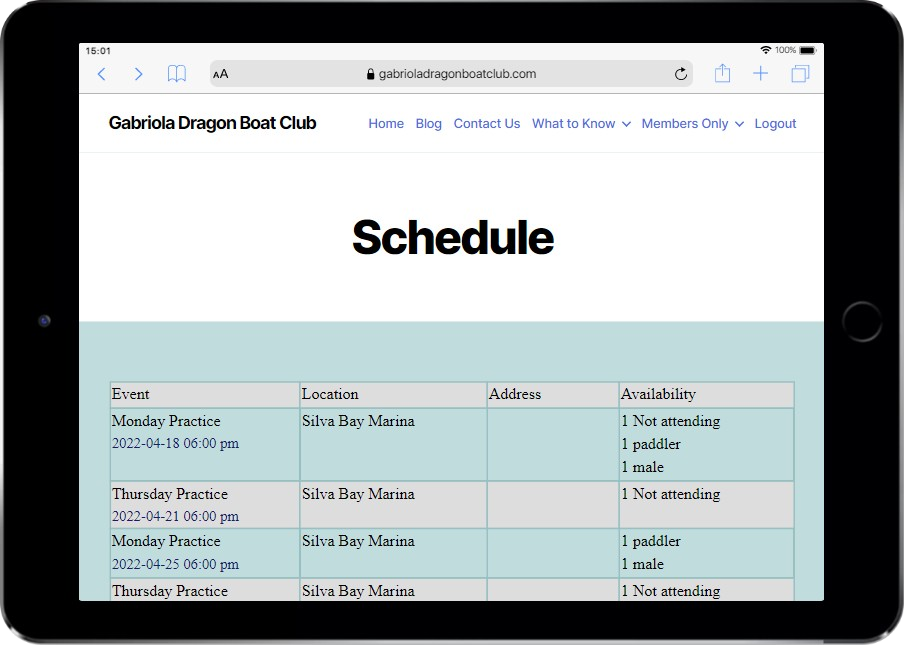Reload the page with the refresh icon
Image resolution: width=904 pixels, height=645 pixels.
pyautogui.click(x=681, y=74)
